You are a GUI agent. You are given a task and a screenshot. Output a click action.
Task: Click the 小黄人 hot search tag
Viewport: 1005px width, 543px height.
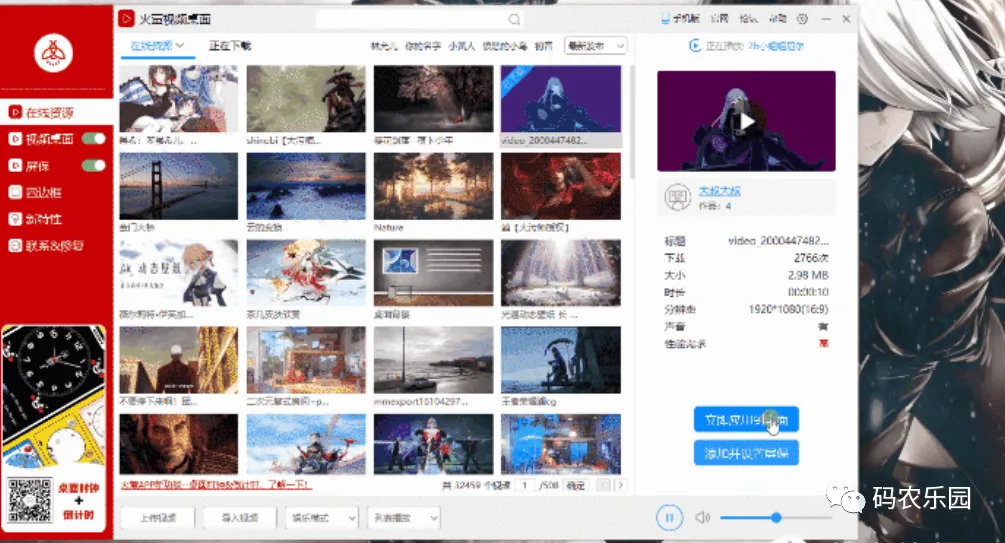coord(461,46)
